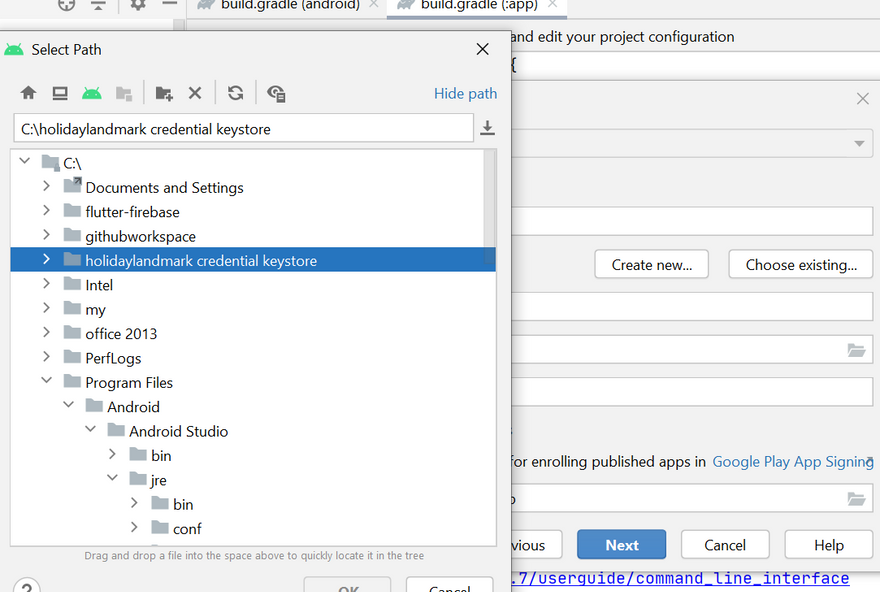This screenshot has height=592, width=880.
Task: Go to the Home directory icon
Action: point(28,93)
